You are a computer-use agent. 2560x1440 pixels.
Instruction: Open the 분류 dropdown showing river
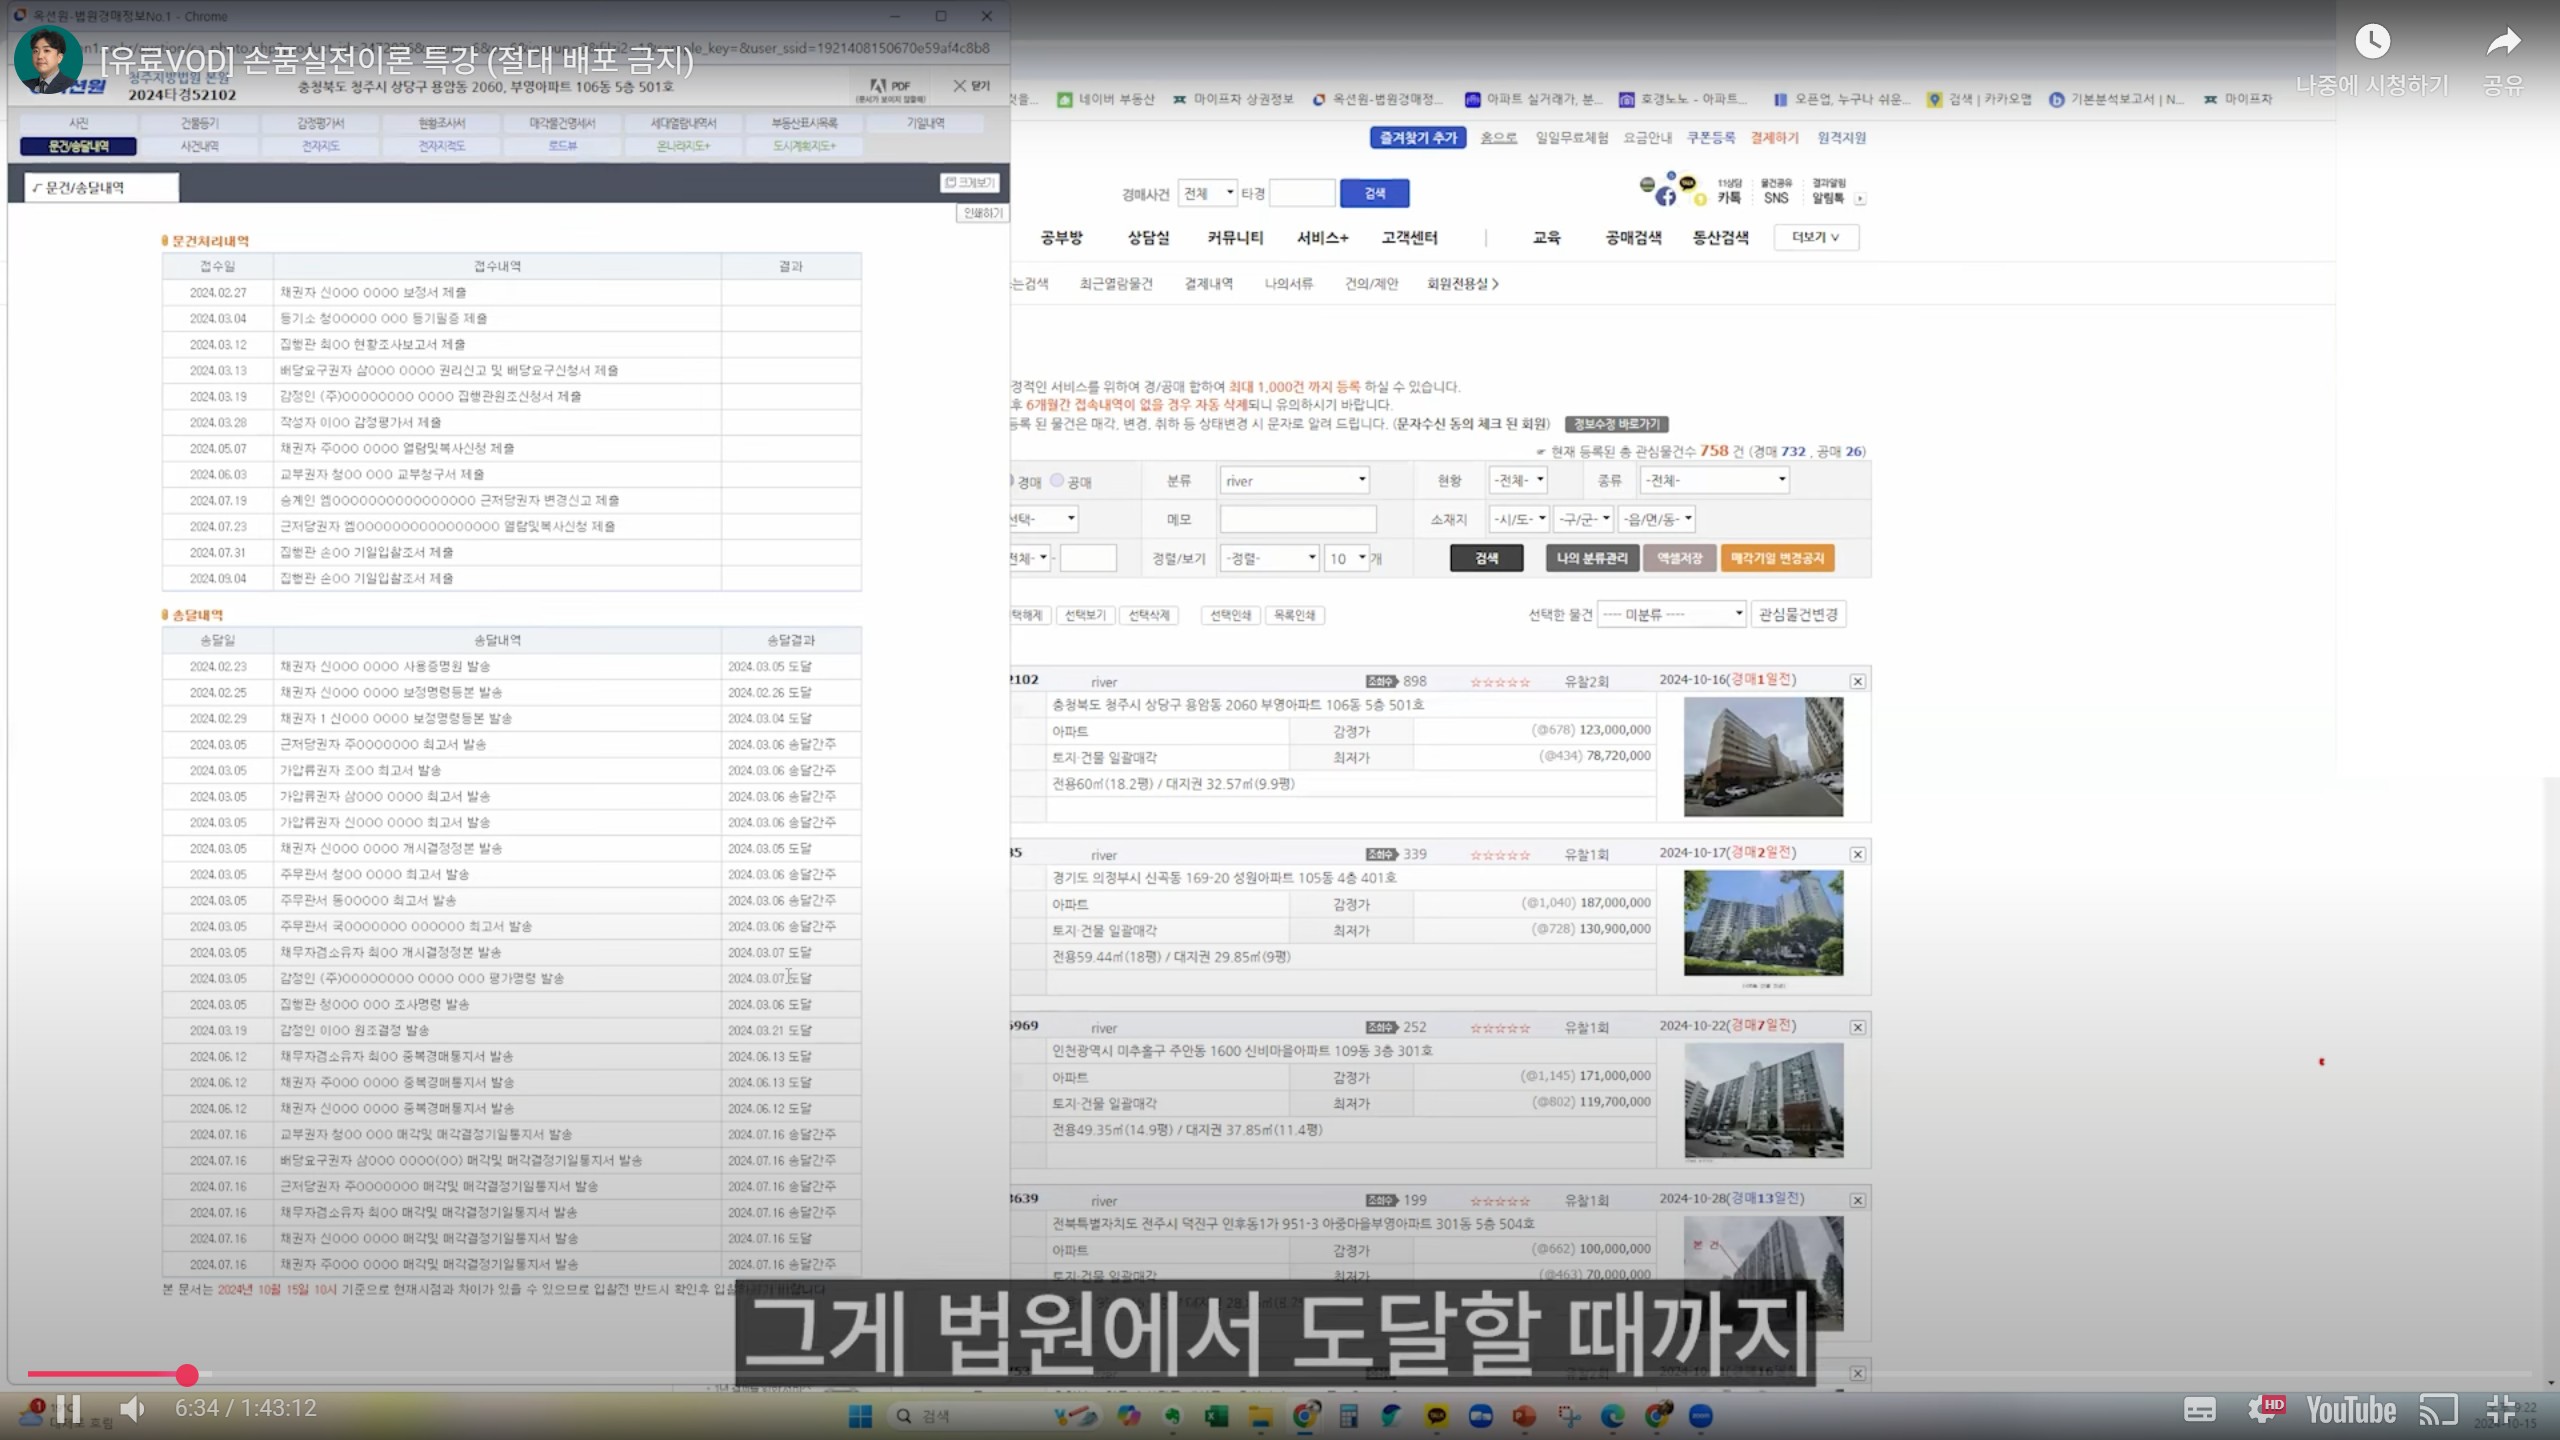(x=1294, y=481)
